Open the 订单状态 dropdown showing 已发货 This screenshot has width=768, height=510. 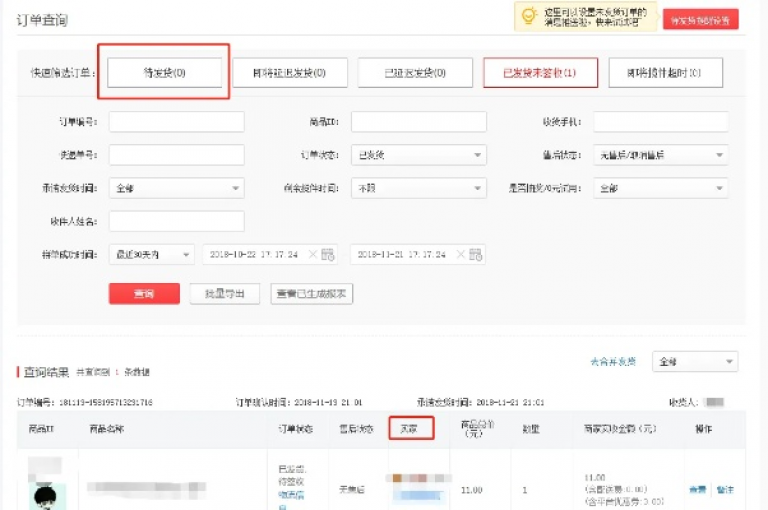point(419,155)
